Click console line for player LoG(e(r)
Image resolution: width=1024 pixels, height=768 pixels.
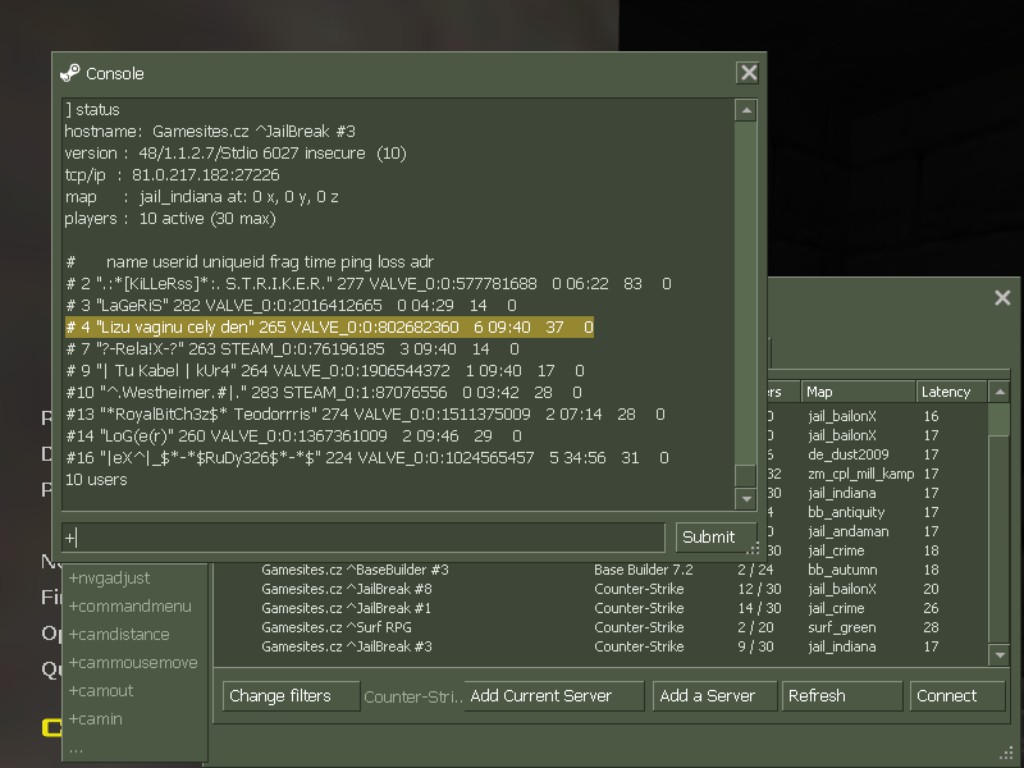click(294, 436)
